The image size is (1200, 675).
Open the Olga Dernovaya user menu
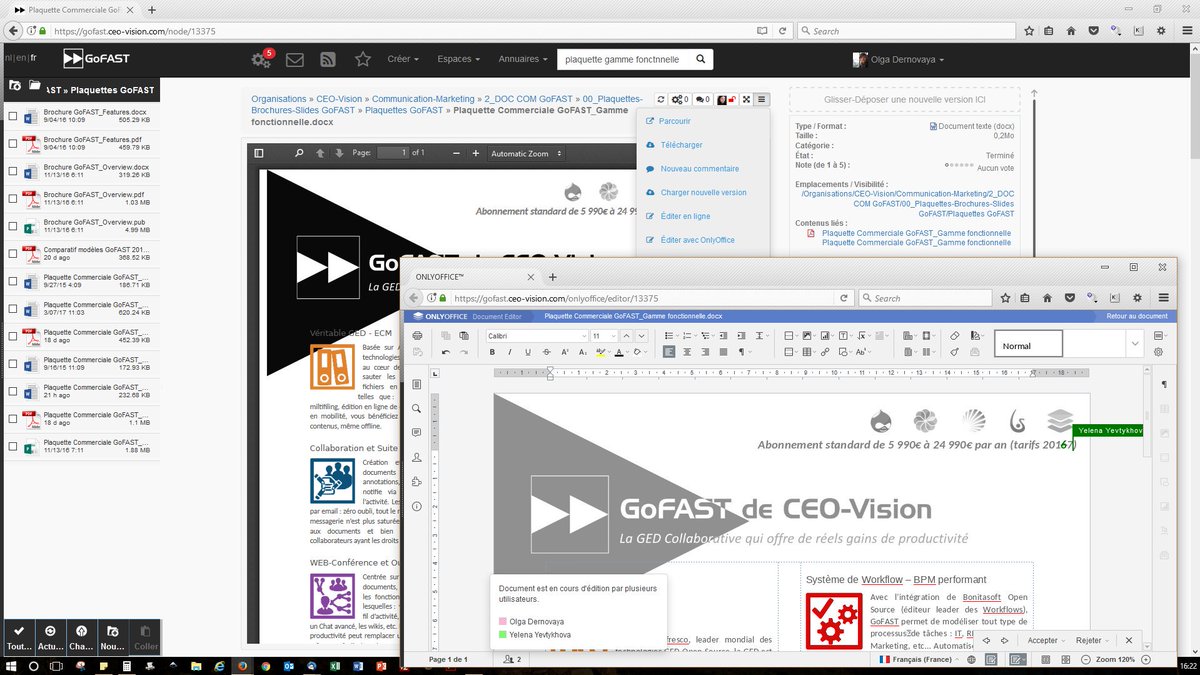[898, 59]
